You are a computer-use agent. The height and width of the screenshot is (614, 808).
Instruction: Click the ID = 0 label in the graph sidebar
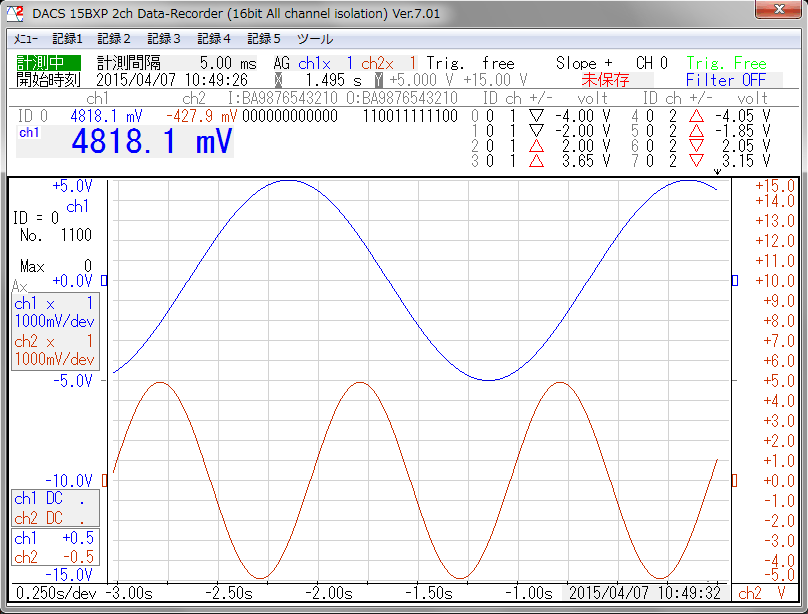tap(36, 218)
